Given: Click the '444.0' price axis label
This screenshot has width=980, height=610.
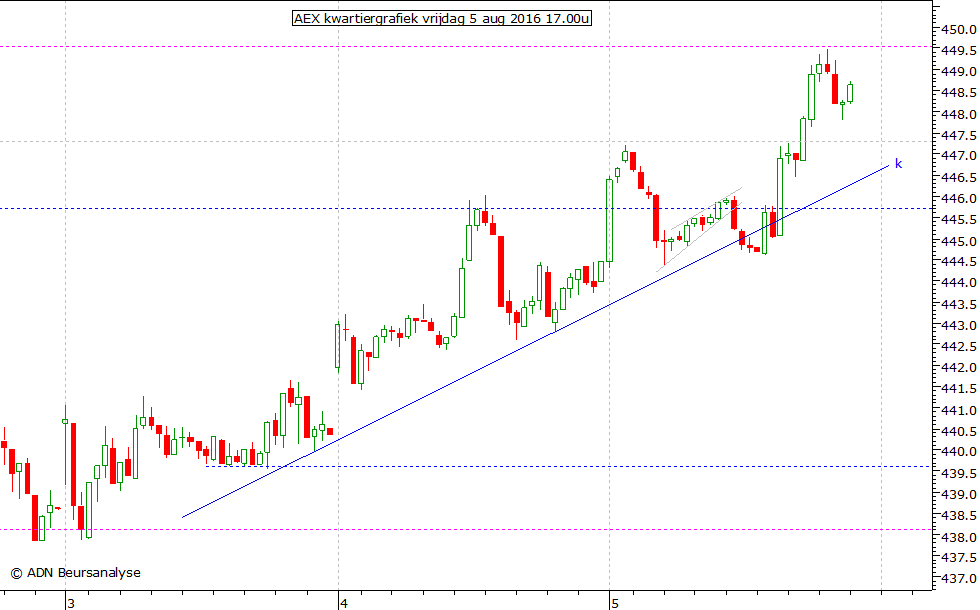Looking at the screenshot, I should tap(959, 283).
